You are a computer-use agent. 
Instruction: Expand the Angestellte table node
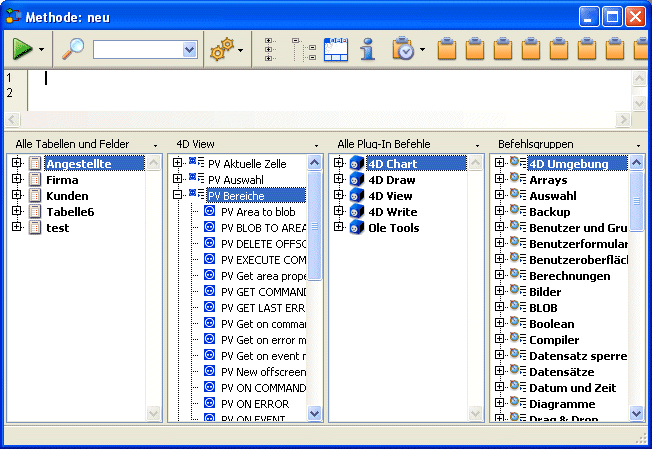coord(16,164)
